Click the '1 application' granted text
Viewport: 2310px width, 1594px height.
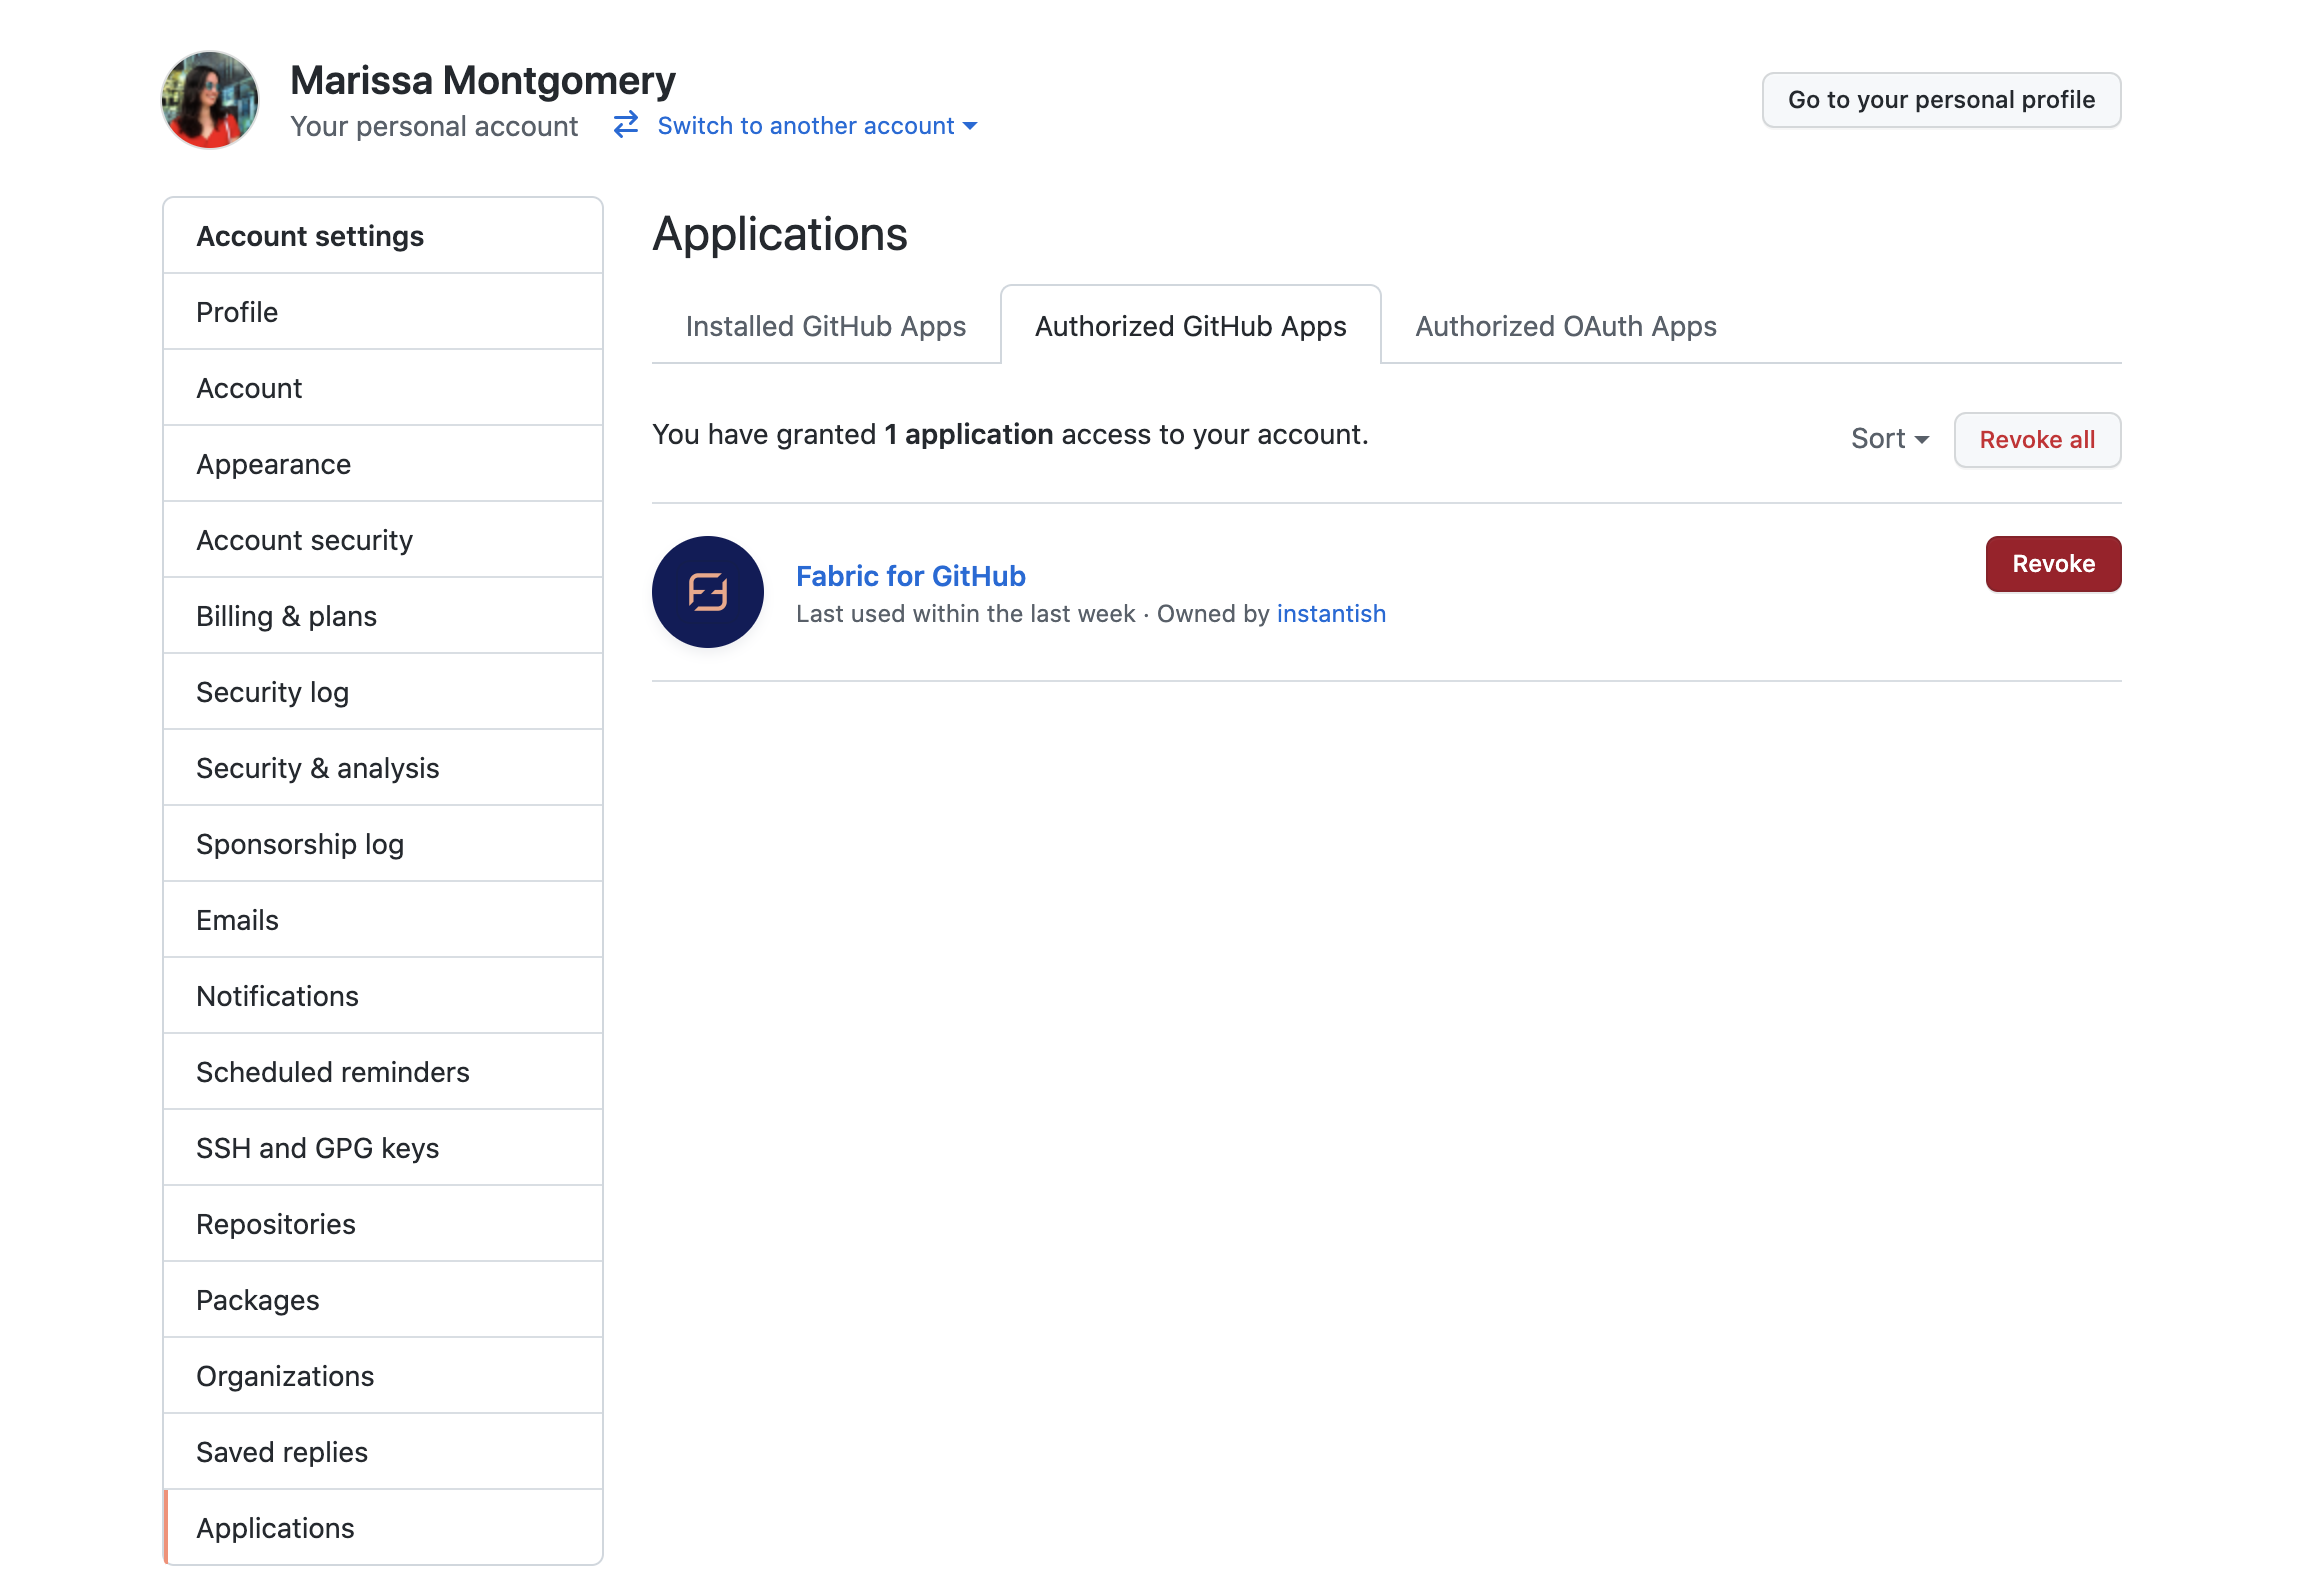point(968,435)
